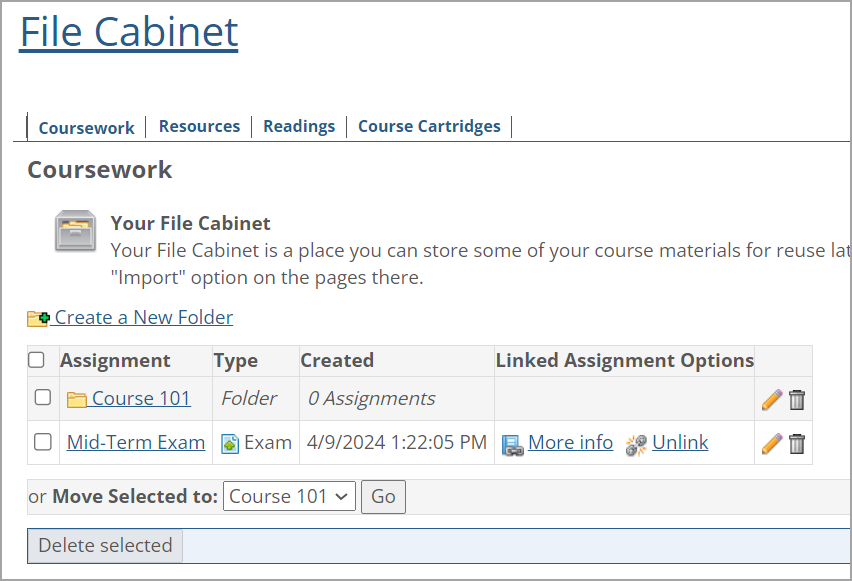Check the Course 101 row checkbox

click(x=43, y=397)
